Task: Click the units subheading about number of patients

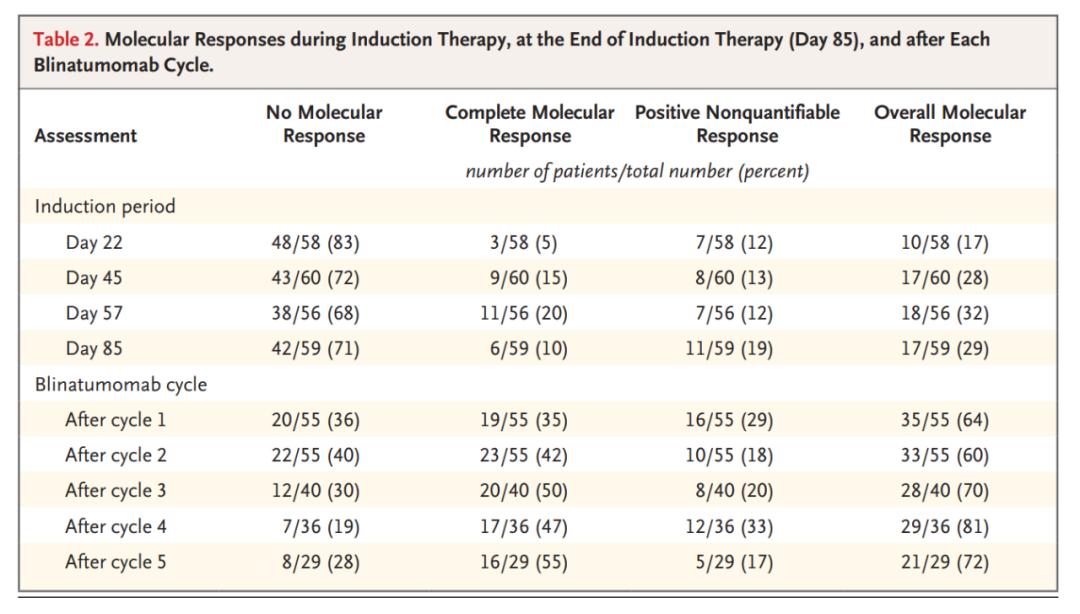Action: (637, 171)
